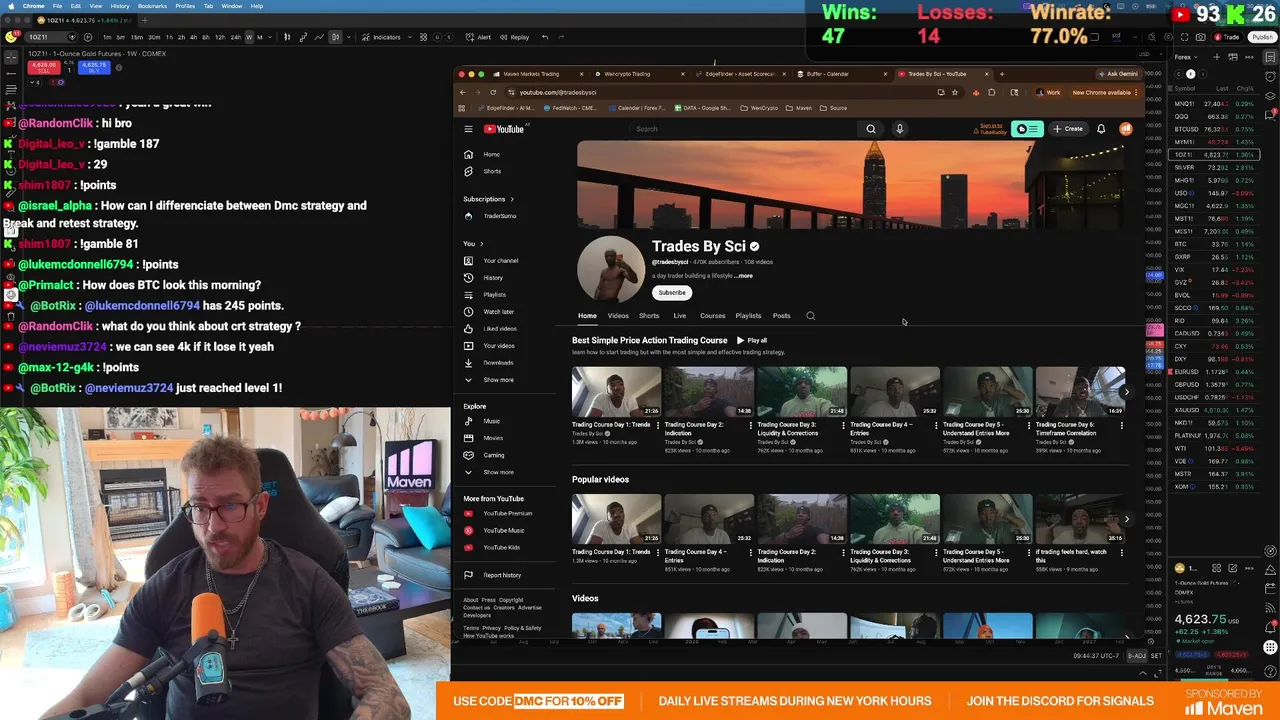Screen dimensions: 1280x720
Task: Select the 24h timeframe in TradingView
Action: [235, 37]
